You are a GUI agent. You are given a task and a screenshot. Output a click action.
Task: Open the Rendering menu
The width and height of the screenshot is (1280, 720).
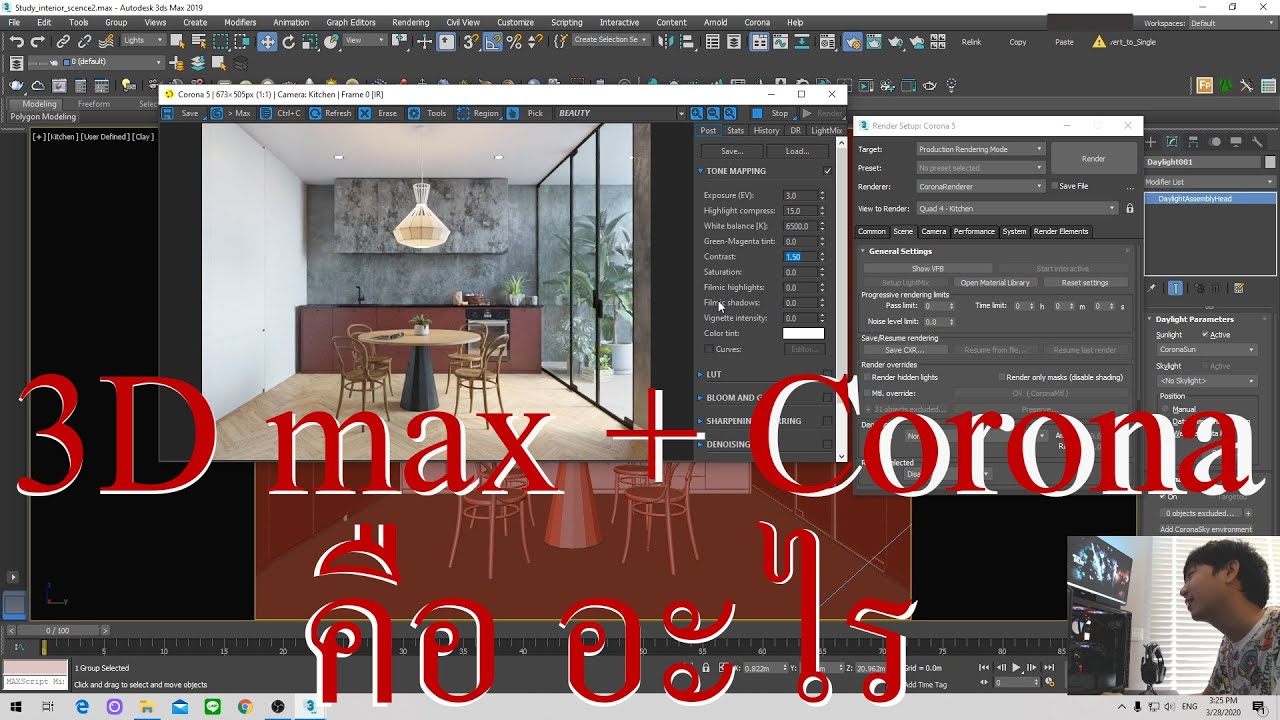point(410,22)
